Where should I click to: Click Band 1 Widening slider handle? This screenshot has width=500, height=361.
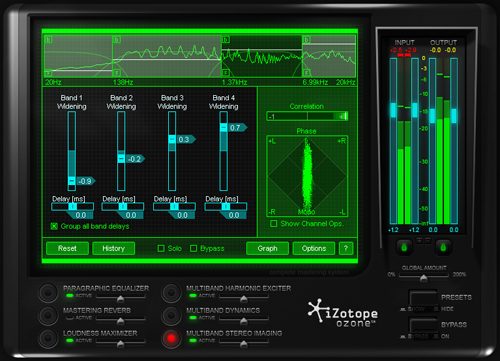(x=72, y=181)
